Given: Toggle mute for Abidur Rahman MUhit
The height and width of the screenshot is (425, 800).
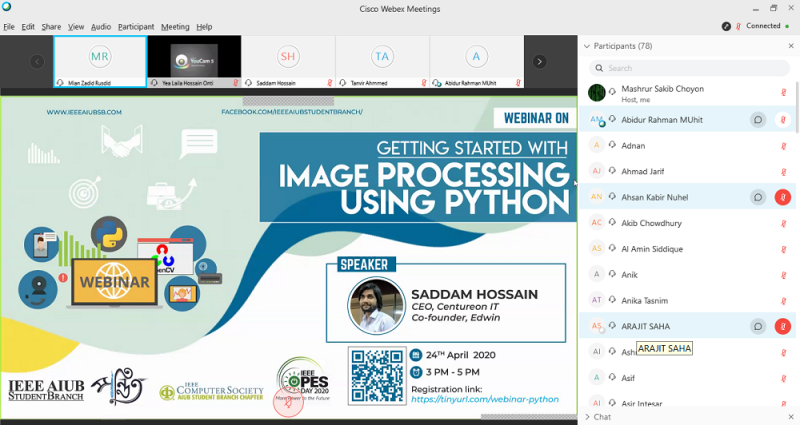Looking at the screenshot, I should click(783, 120).
